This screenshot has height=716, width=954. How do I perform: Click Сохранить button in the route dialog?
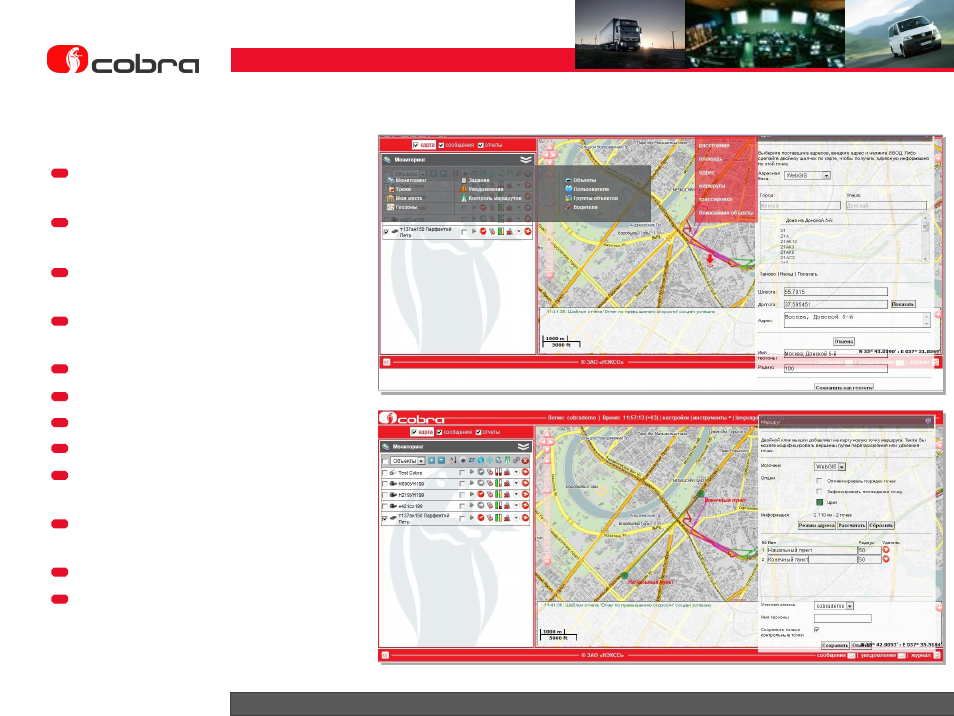click(835, 645)
